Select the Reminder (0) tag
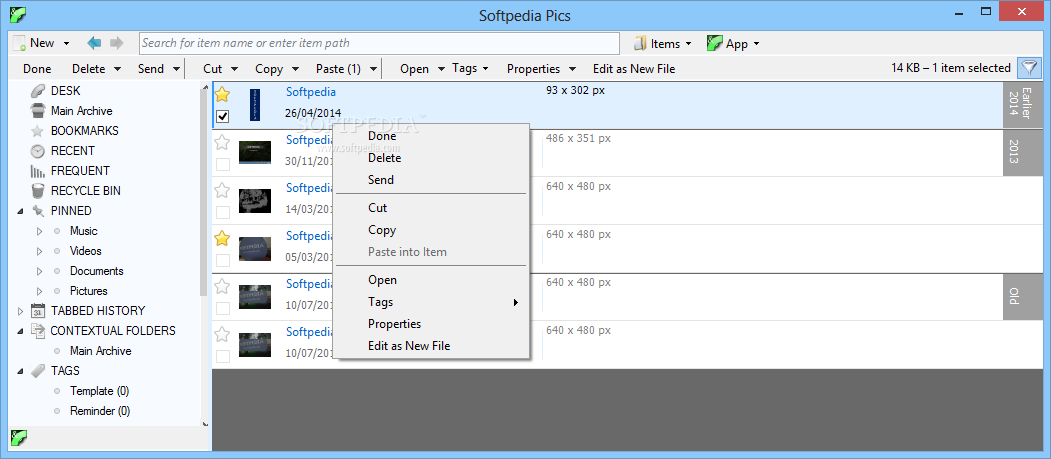The image size is (1051, 459). (x=100, y=411)
